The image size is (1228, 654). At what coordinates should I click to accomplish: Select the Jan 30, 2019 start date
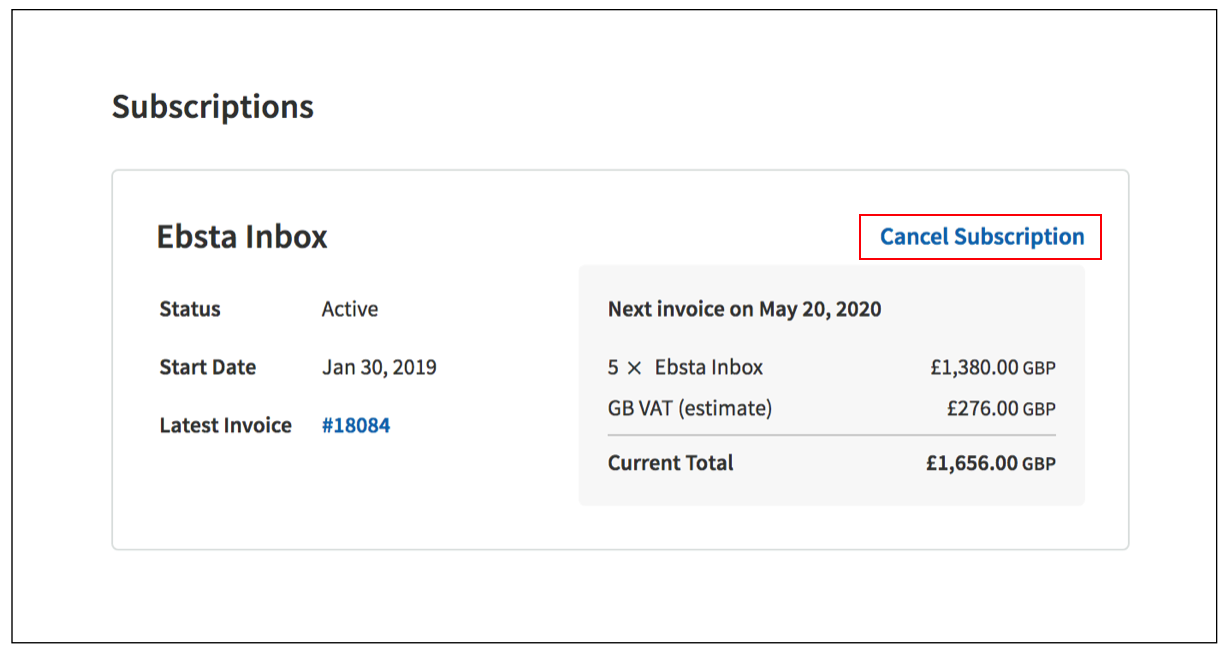point(379,367)
